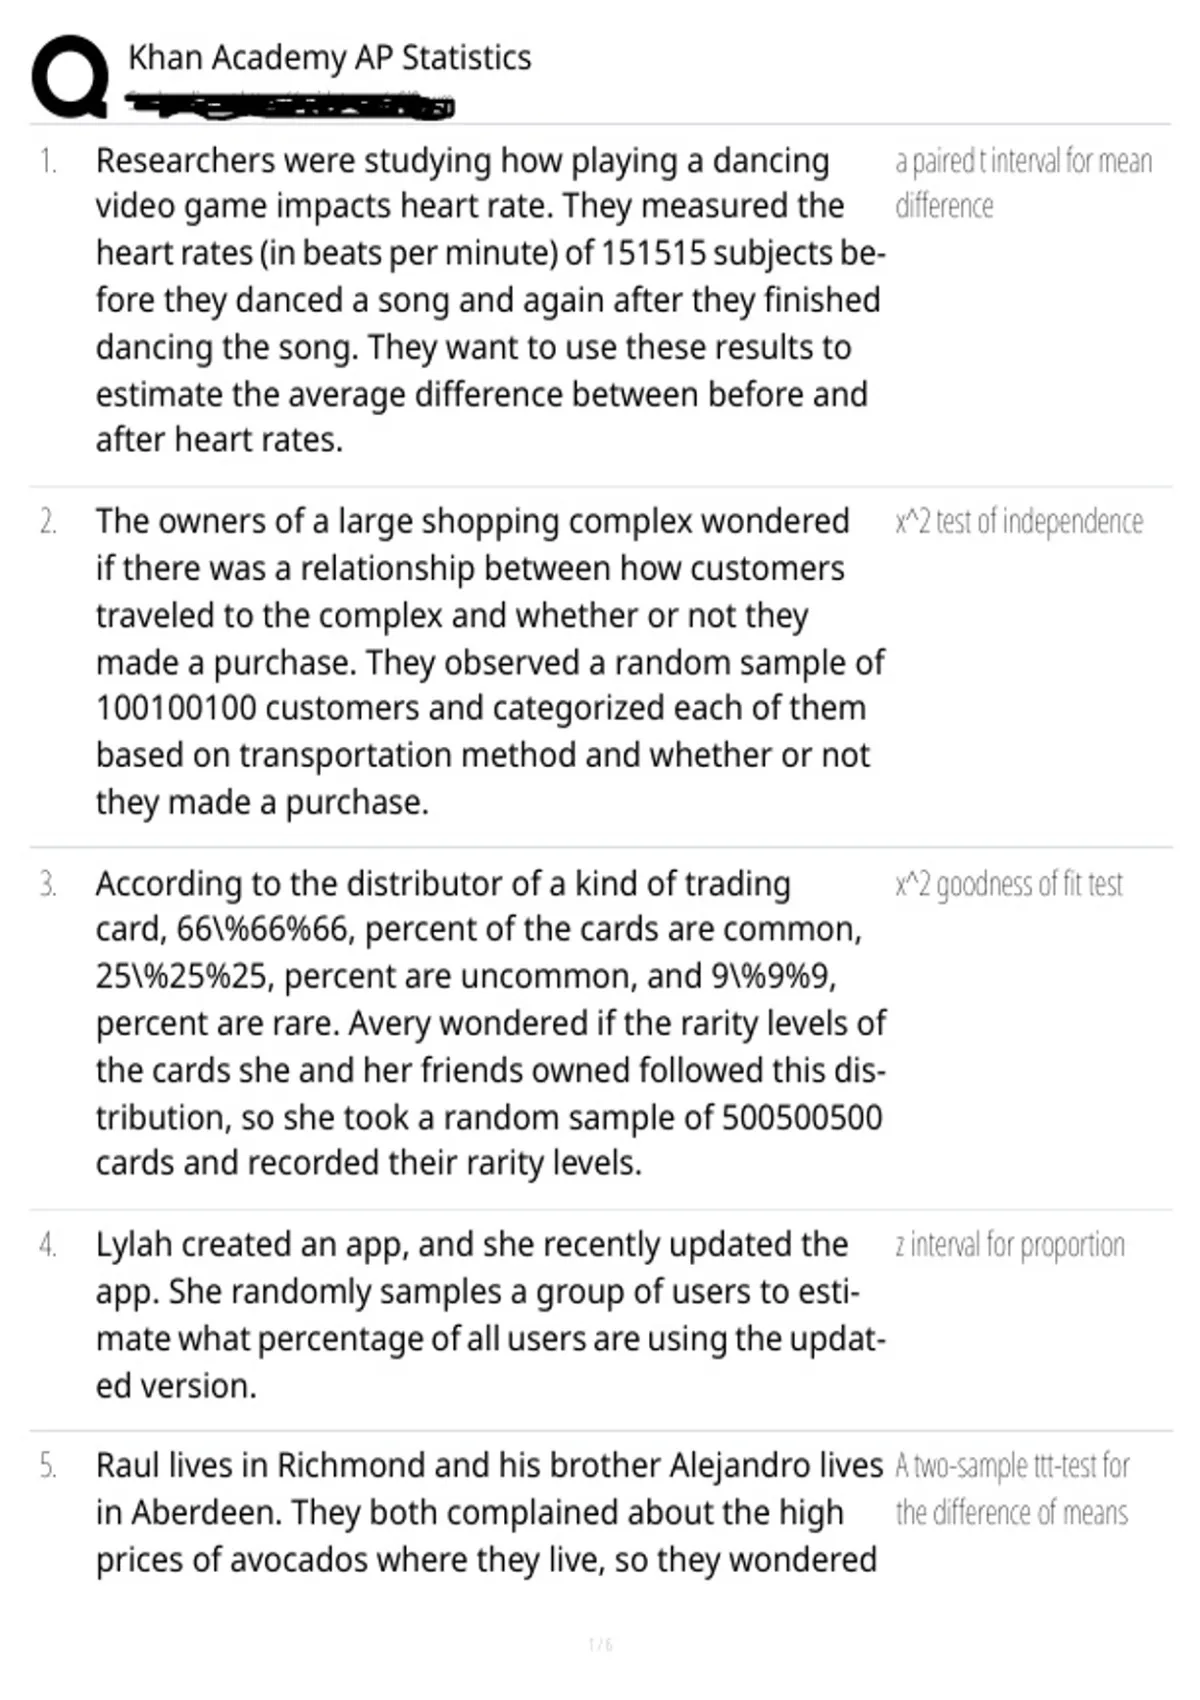Viewport: 1200px width, 1700px height.
Task: Select question 2 about shopping complex
Action: (490, 661)
